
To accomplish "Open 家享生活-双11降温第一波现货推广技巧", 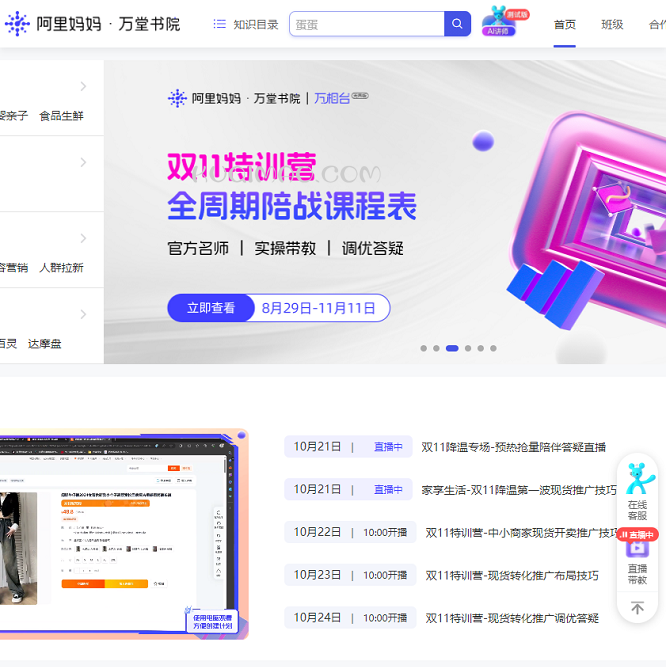I will pyautogui.click(x=519, y=490).
